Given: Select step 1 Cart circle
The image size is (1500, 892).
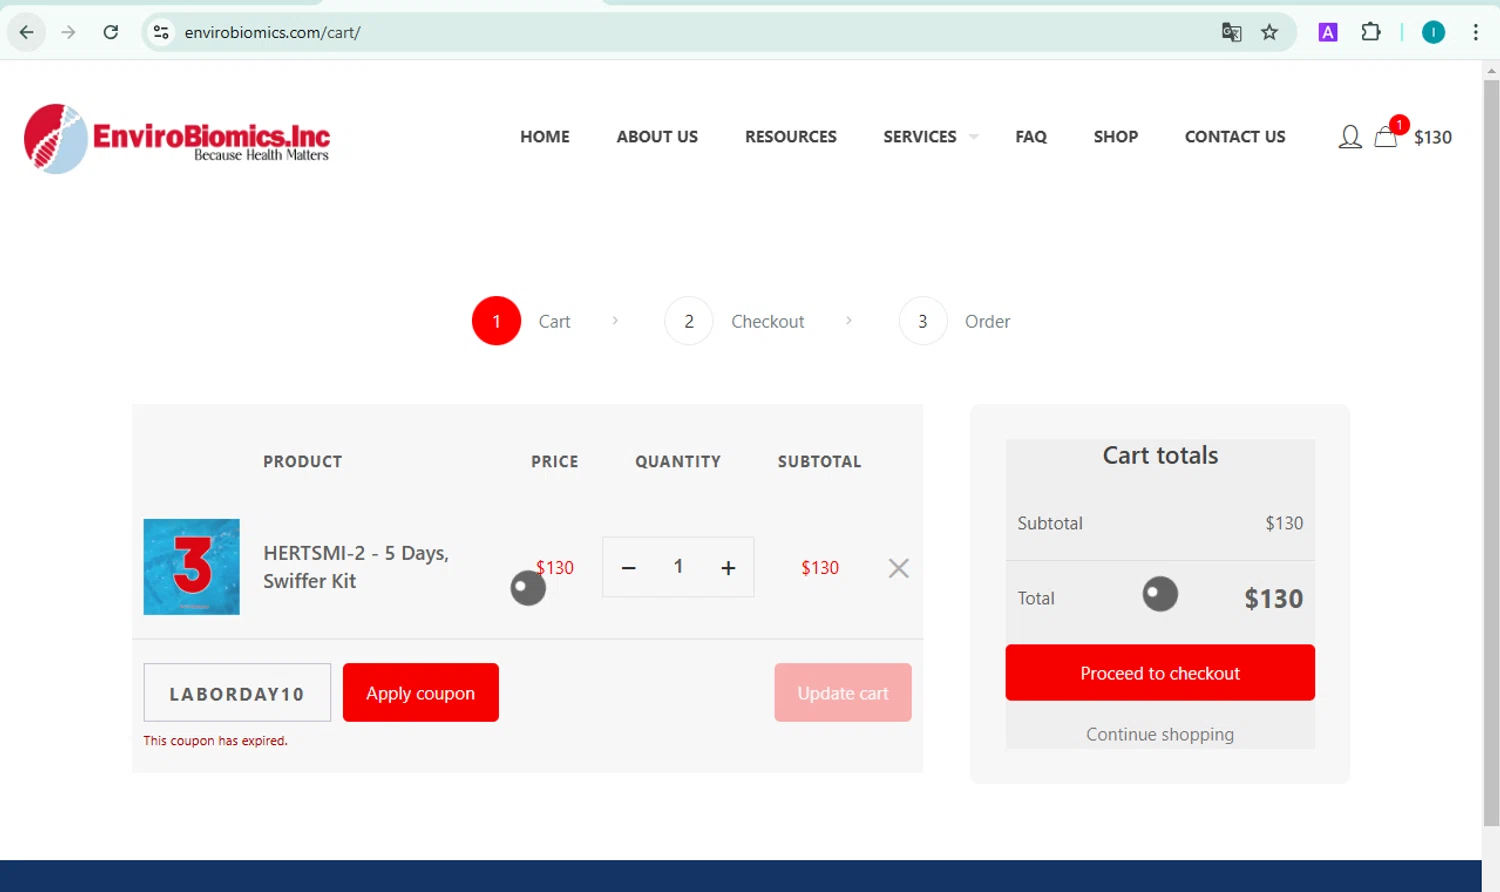Looking at the screenshot, I should (497, 321).
